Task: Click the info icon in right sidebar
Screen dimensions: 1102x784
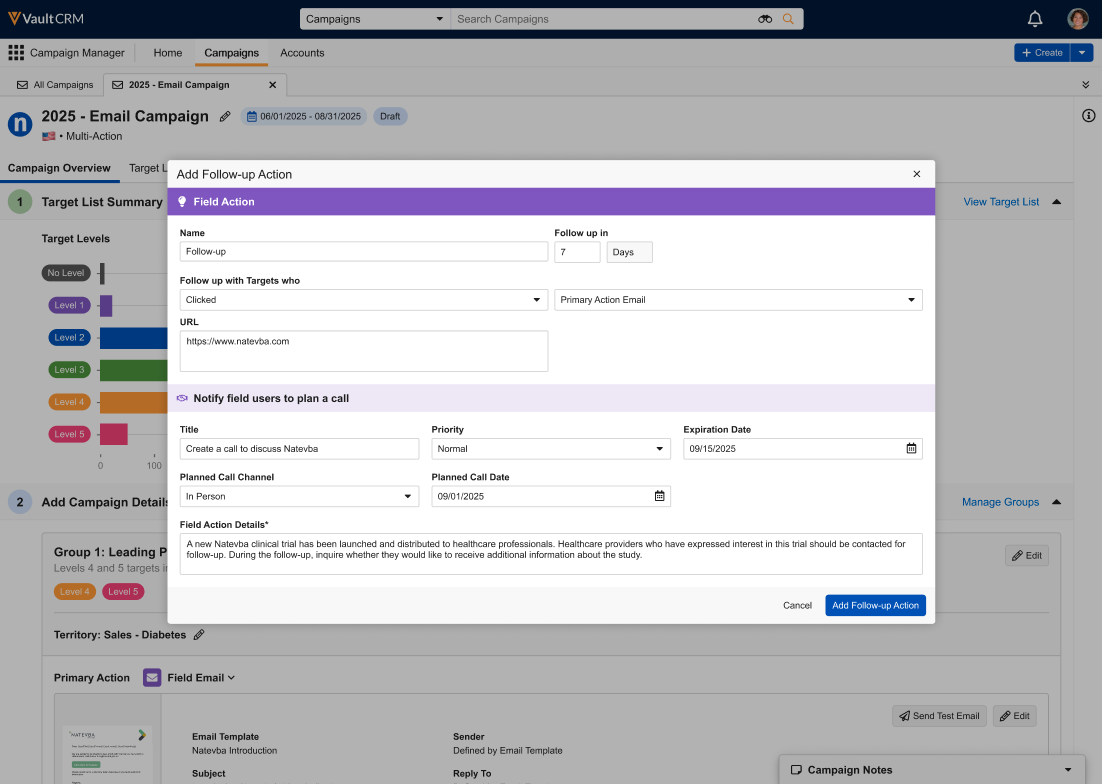Action: 1089,116
